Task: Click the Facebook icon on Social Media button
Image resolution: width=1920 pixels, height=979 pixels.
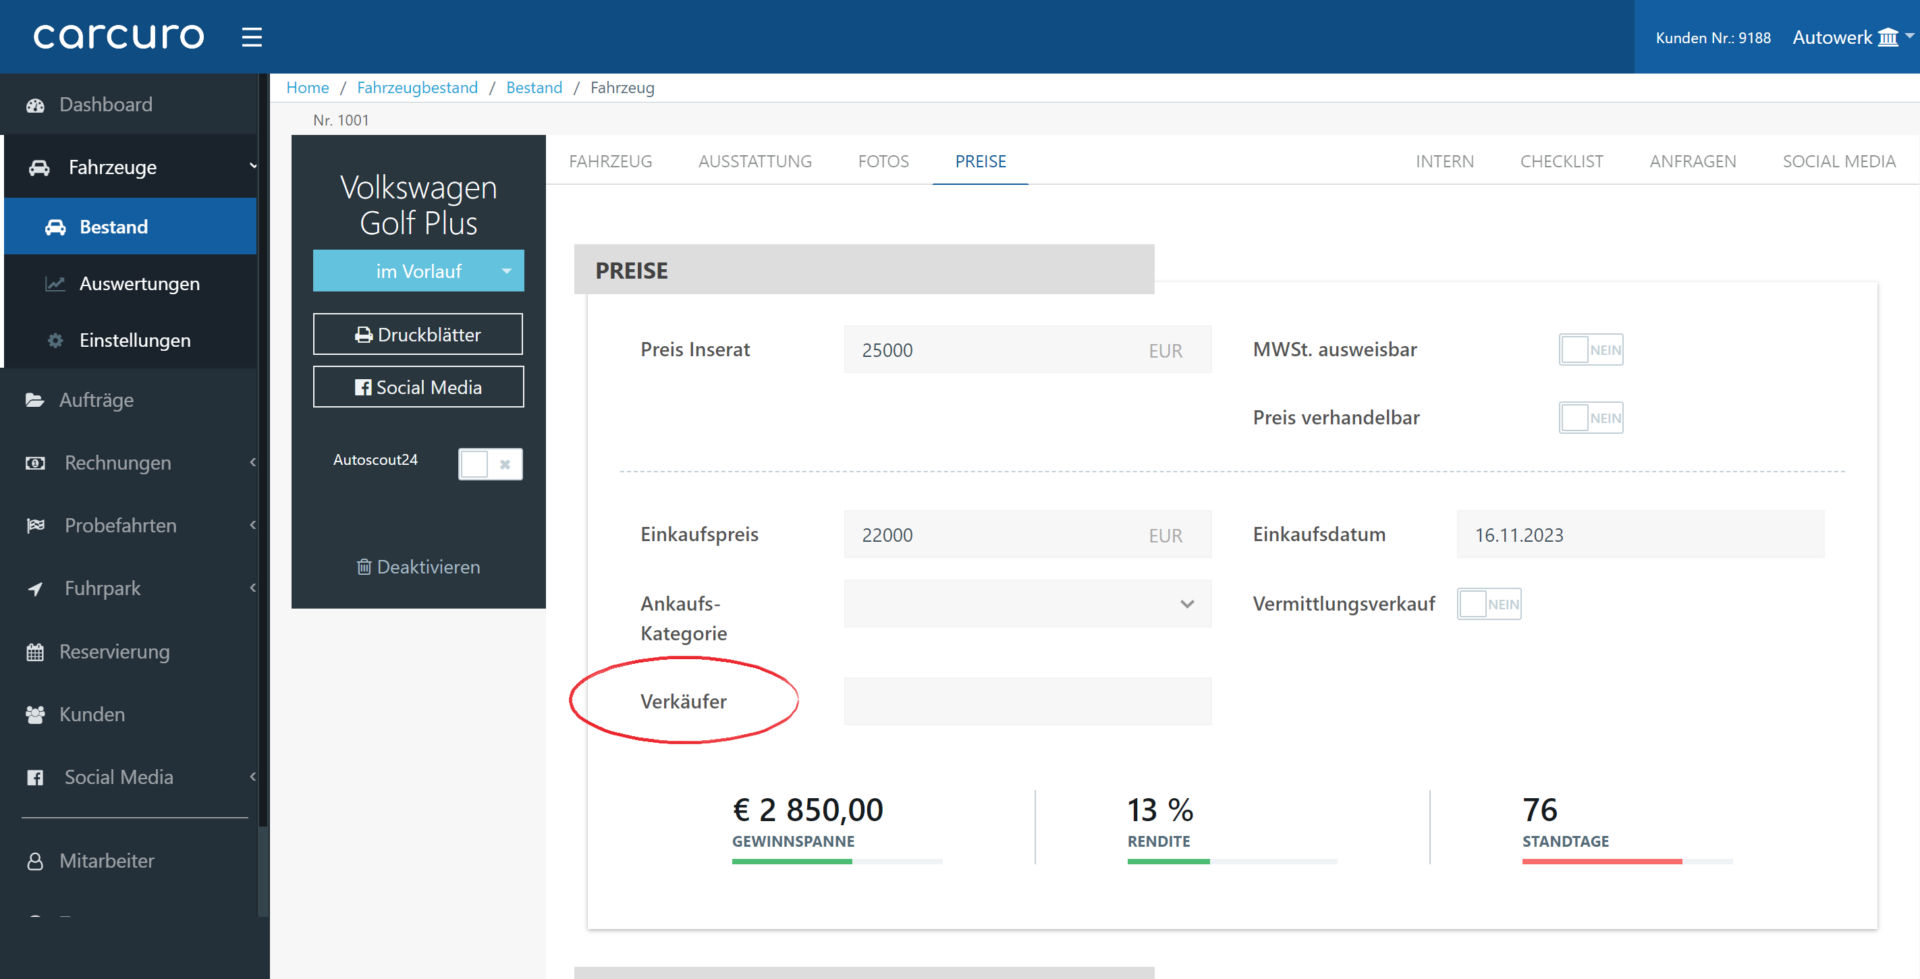Action: pyautogui.click(x=363, y=388)
